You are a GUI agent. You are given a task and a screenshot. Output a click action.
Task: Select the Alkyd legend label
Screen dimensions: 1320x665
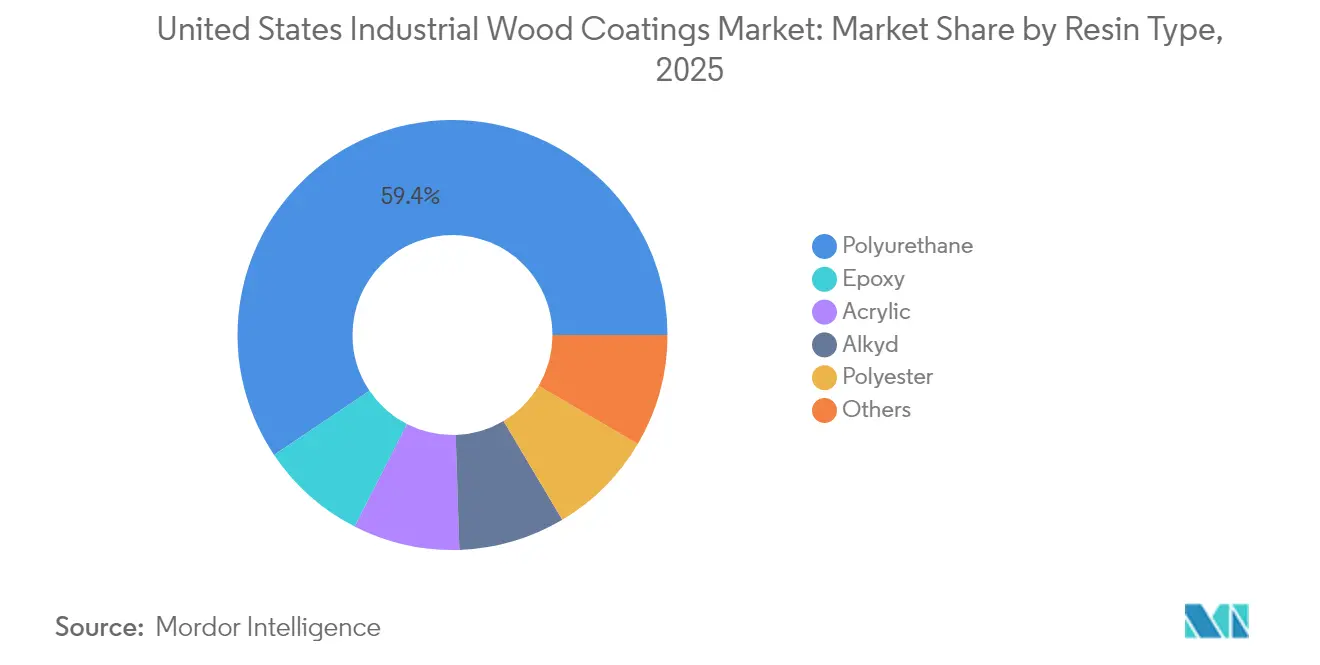click(x=871, y=344)
